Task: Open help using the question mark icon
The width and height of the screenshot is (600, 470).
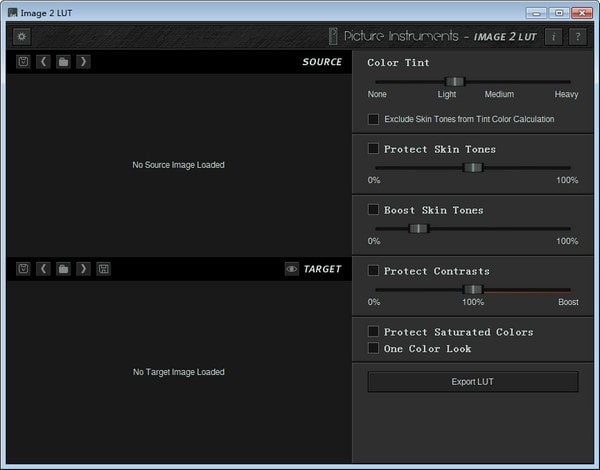Action: (x=577, y=36)
